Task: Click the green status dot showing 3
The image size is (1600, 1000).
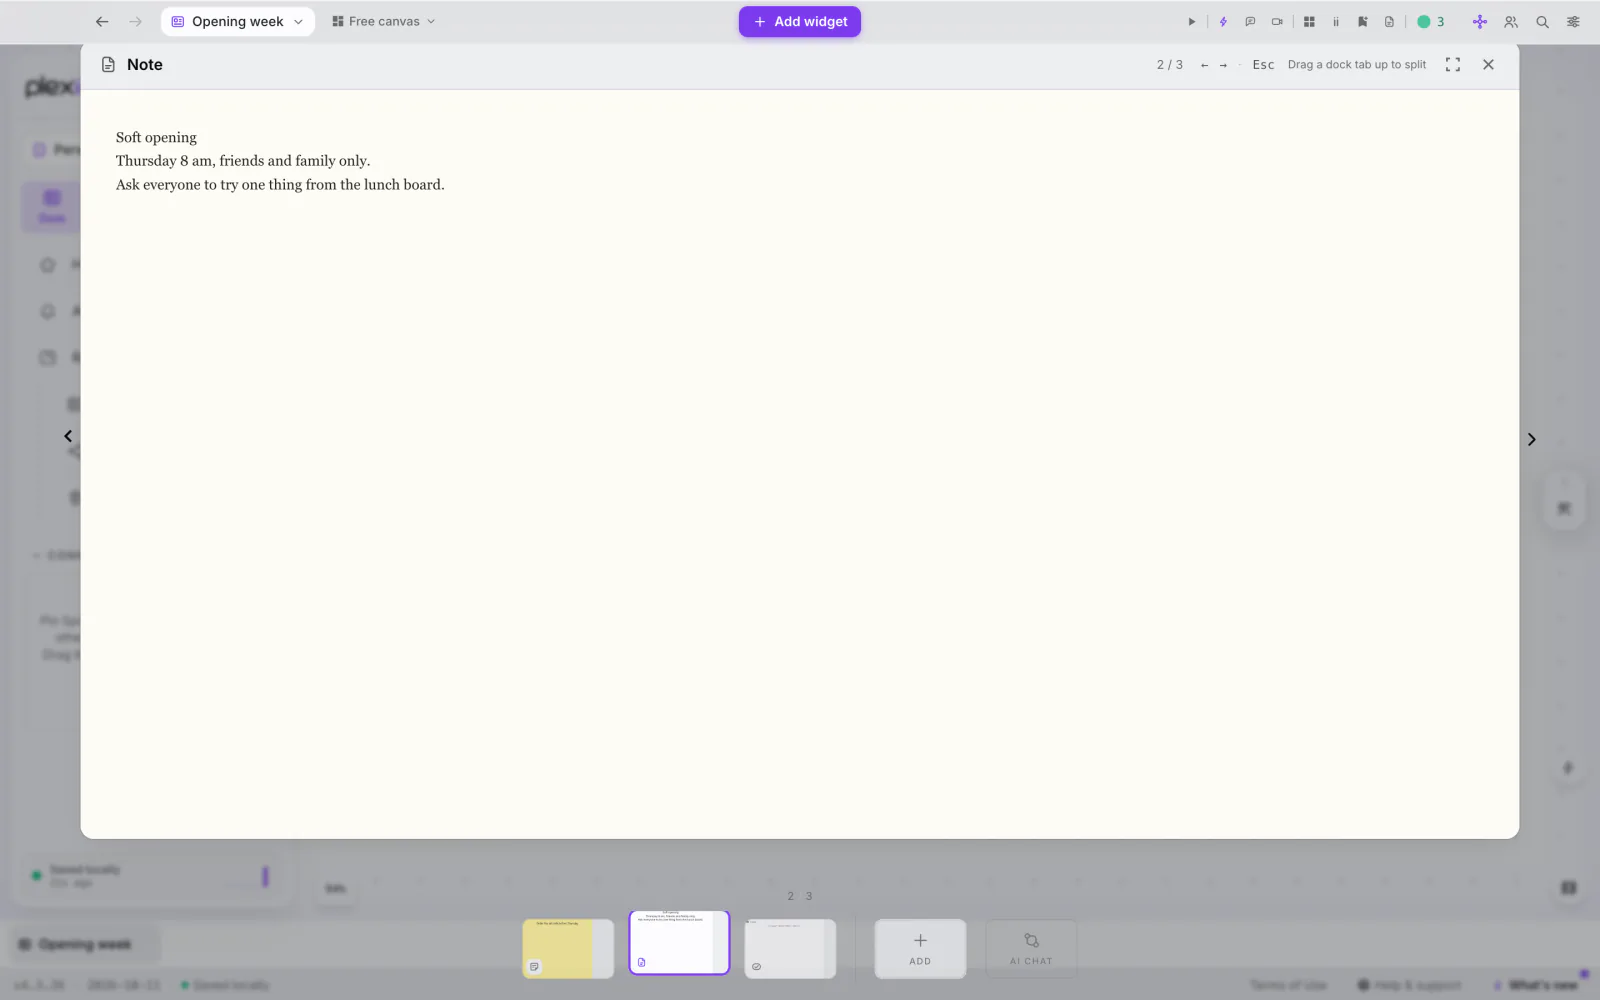Action: pos(1431,22)
